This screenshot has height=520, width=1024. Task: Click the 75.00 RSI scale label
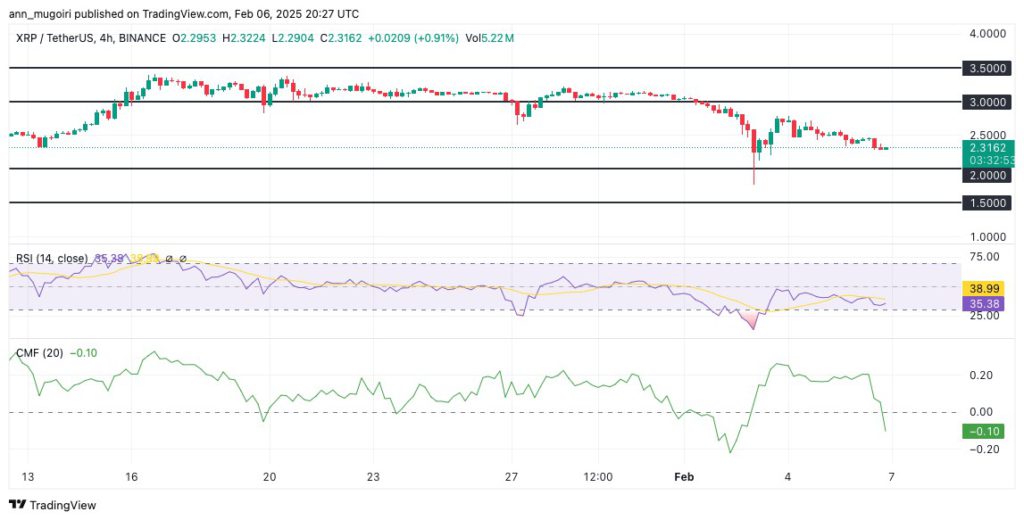(x=984, y=257)
